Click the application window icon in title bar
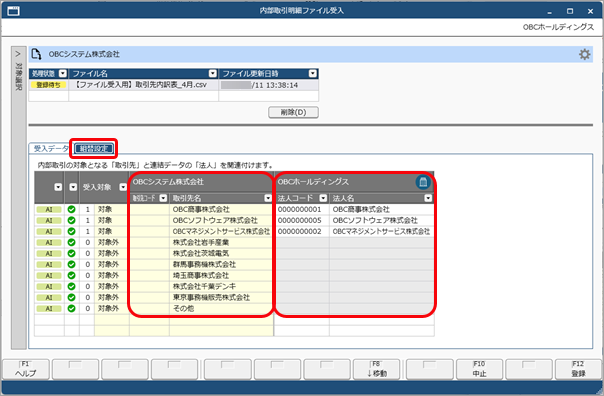The height and width of the screenshot is (396, 604). (x=13, y=11)
